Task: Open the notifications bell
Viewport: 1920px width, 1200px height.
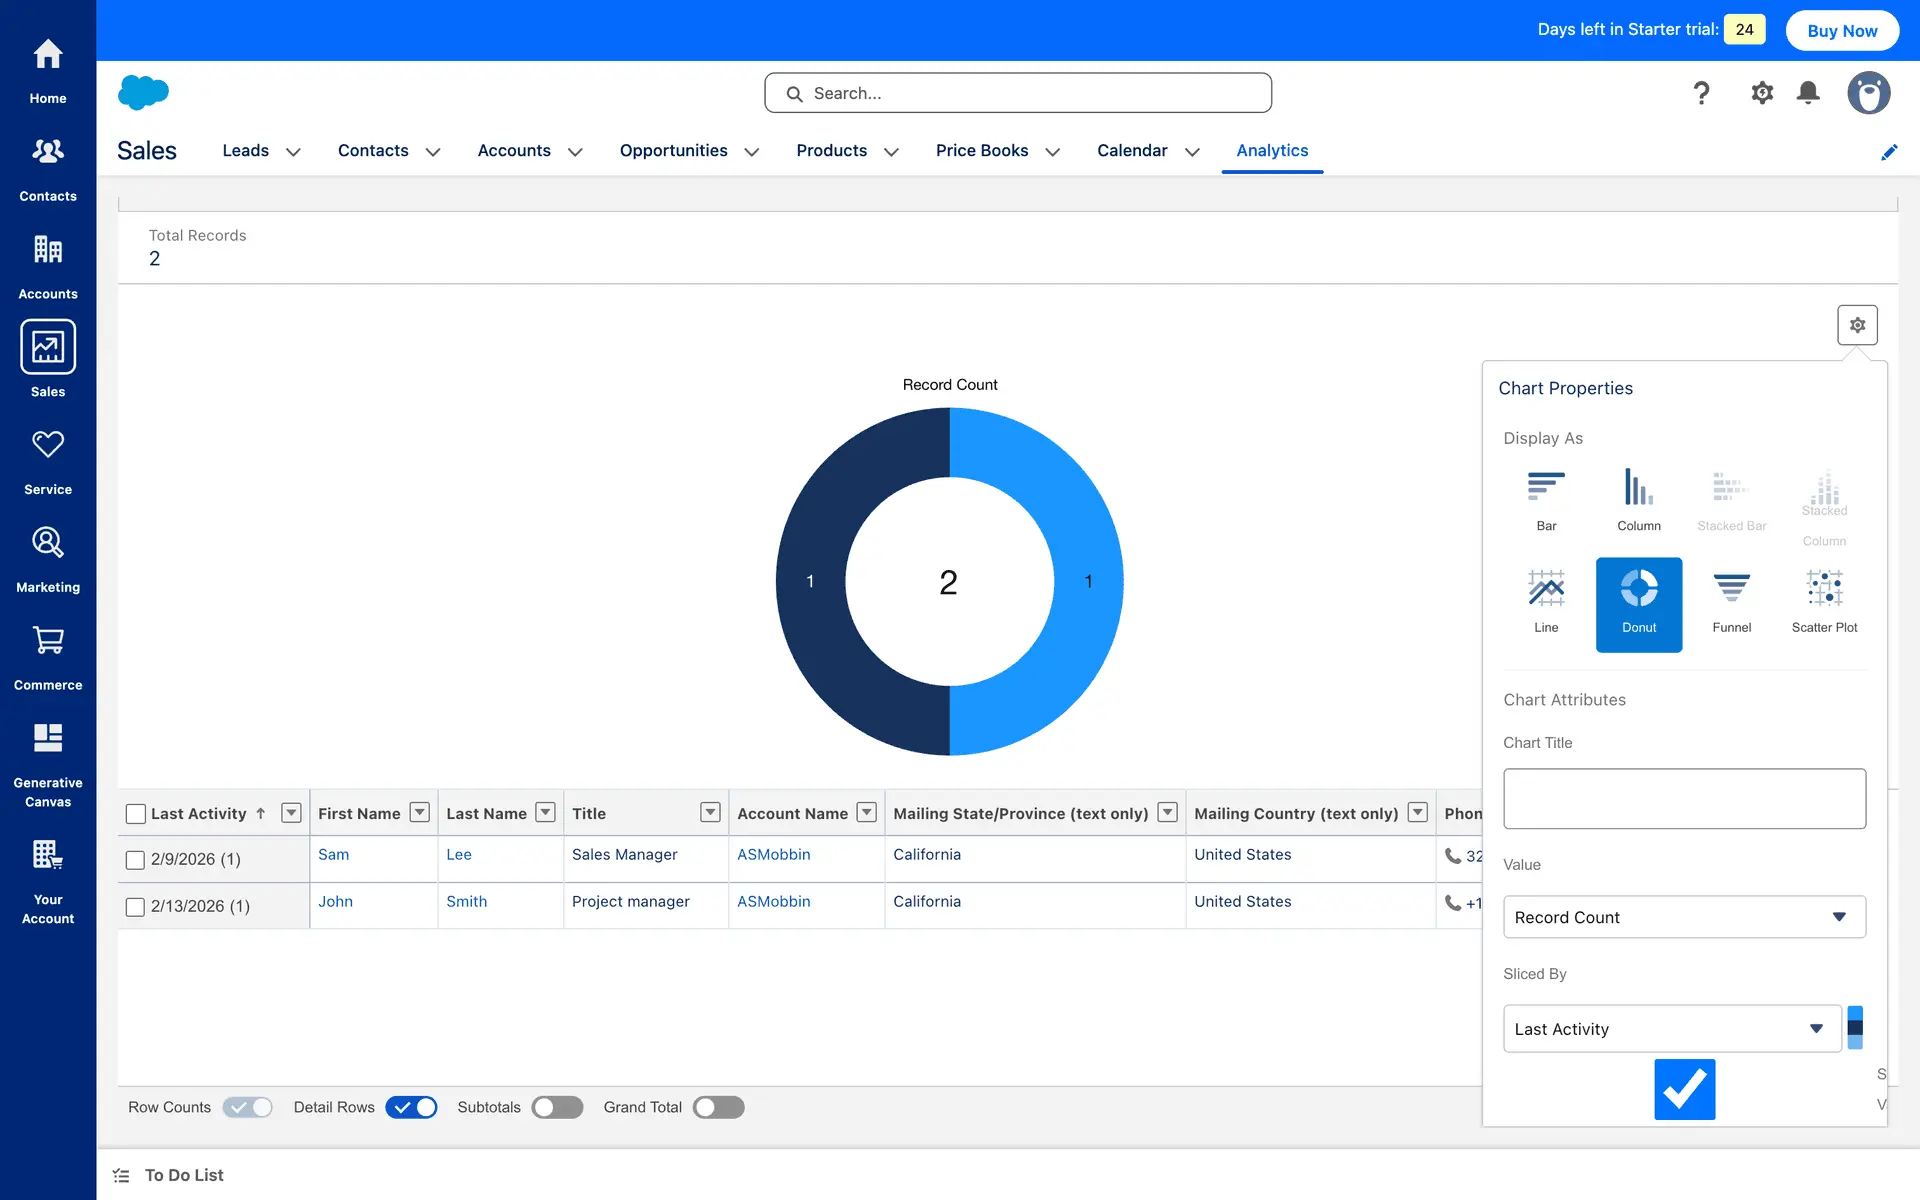Action: click(x=1808, y=93)
